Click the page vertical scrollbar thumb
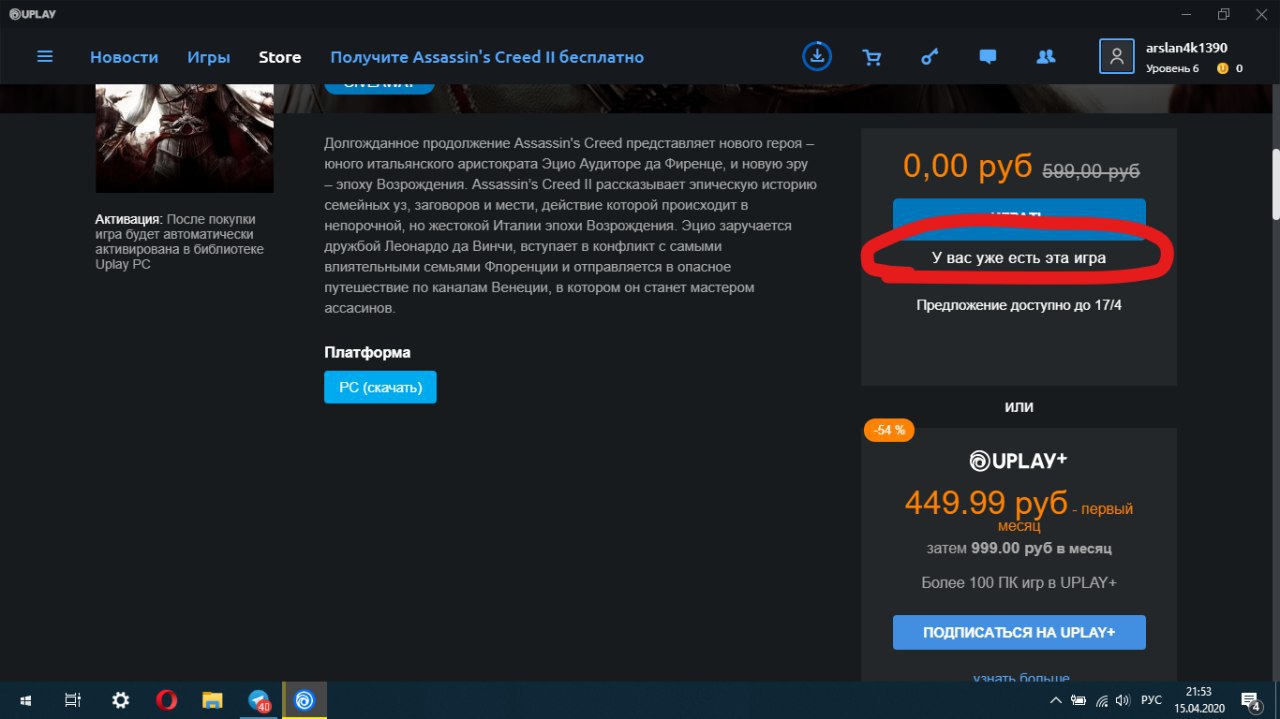The width and height of the screenshot is (1280, 719). point(1275,184)
